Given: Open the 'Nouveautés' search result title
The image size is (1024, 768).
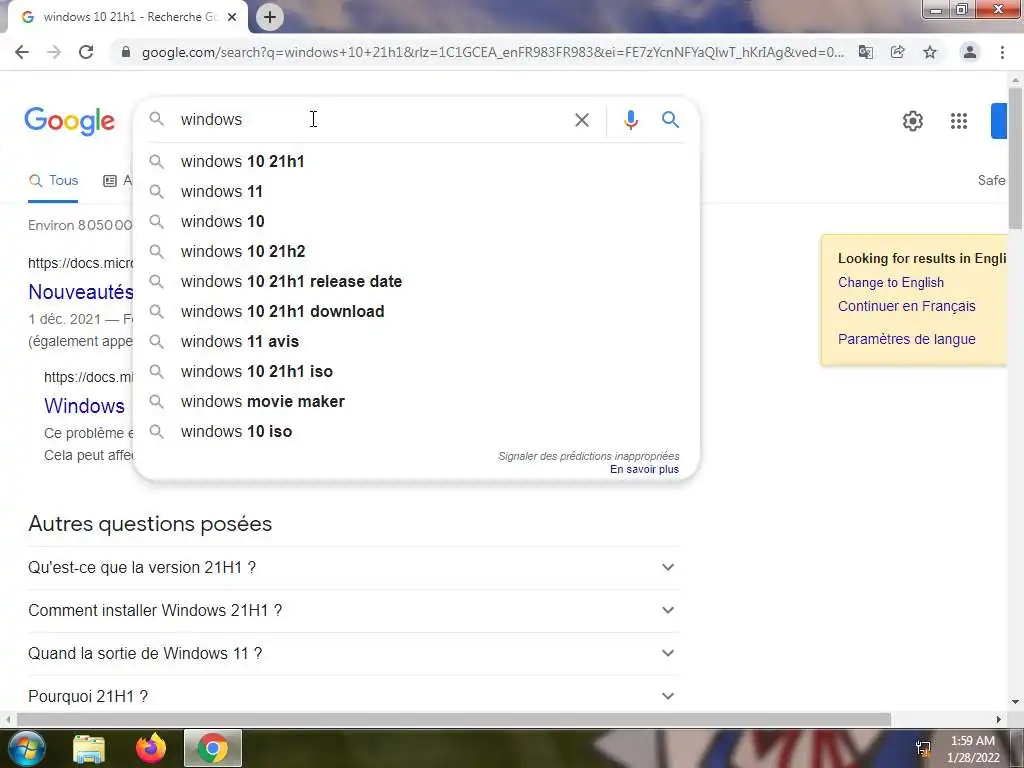Looking at the screenshot, I should pyautogui.click(x=81, y=292).
